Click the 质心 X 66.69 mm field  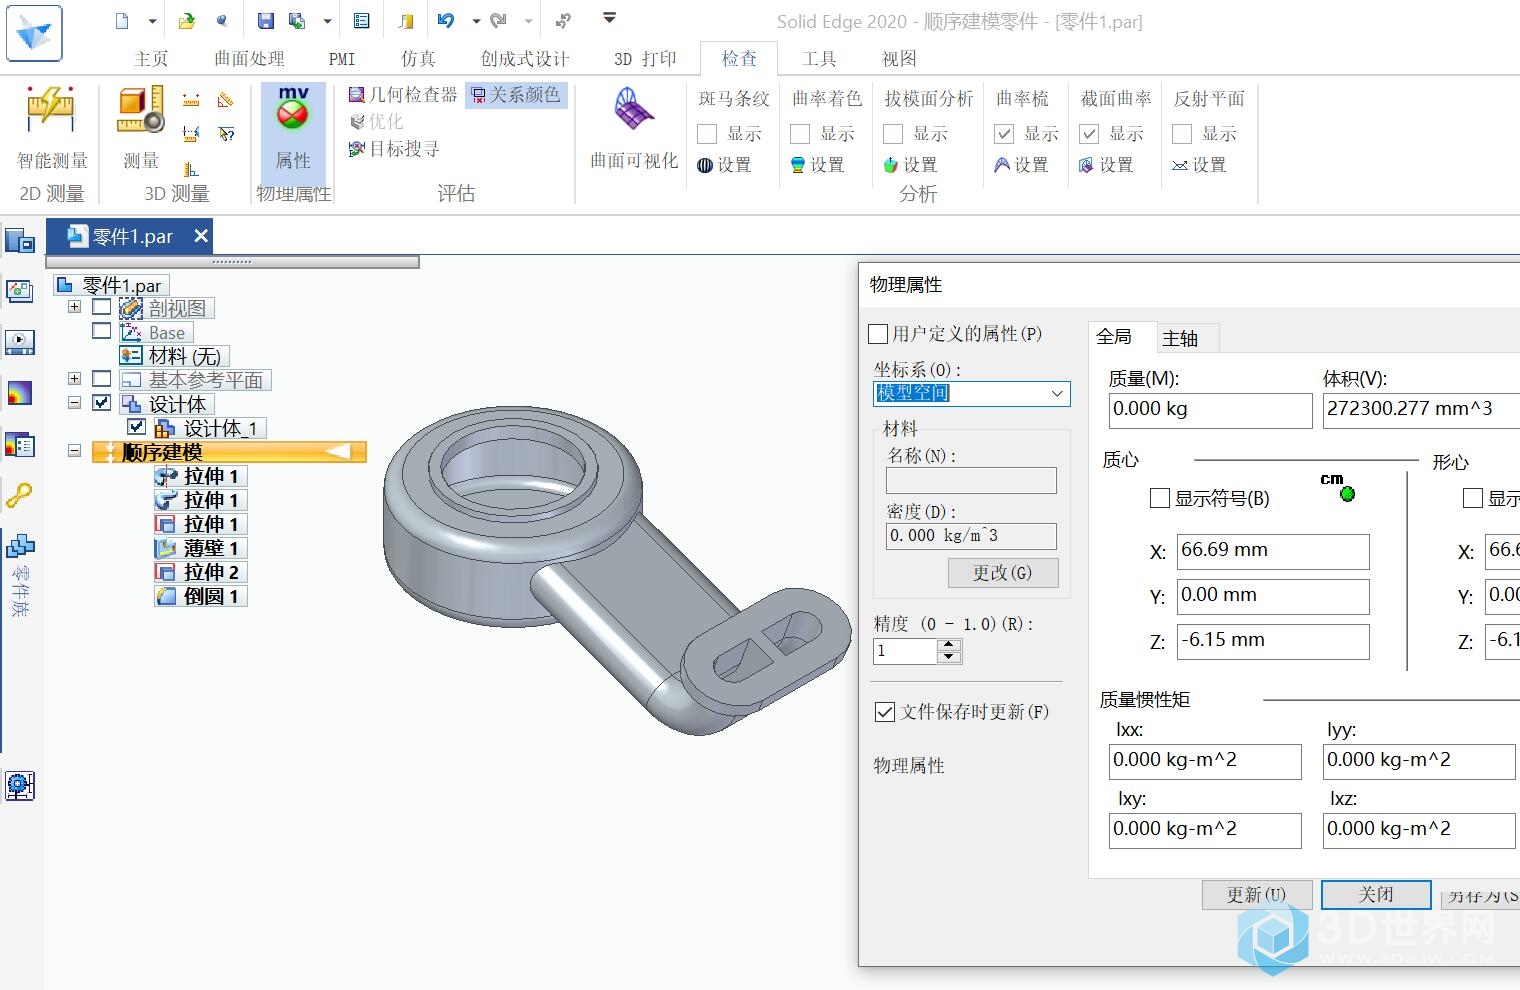(x=1273, y=551)
